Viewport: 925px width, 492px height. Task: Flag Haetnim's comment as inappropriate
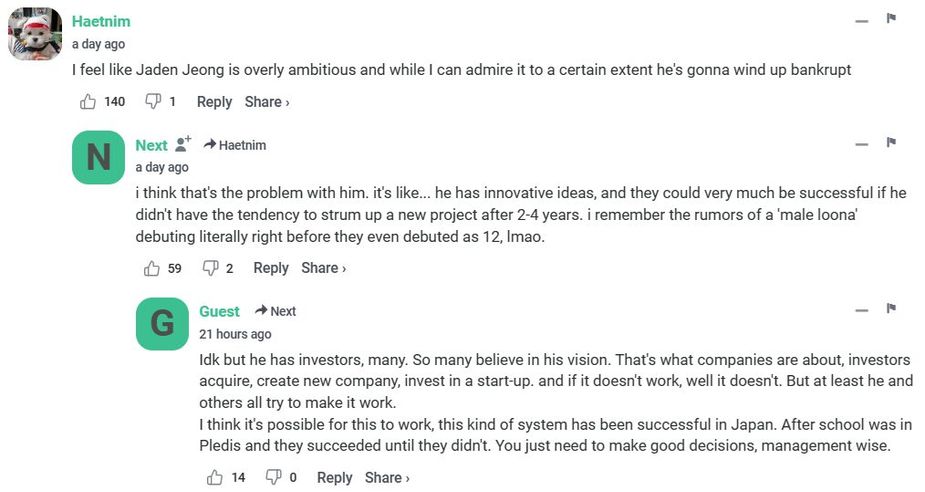click(x=891, y=19)
